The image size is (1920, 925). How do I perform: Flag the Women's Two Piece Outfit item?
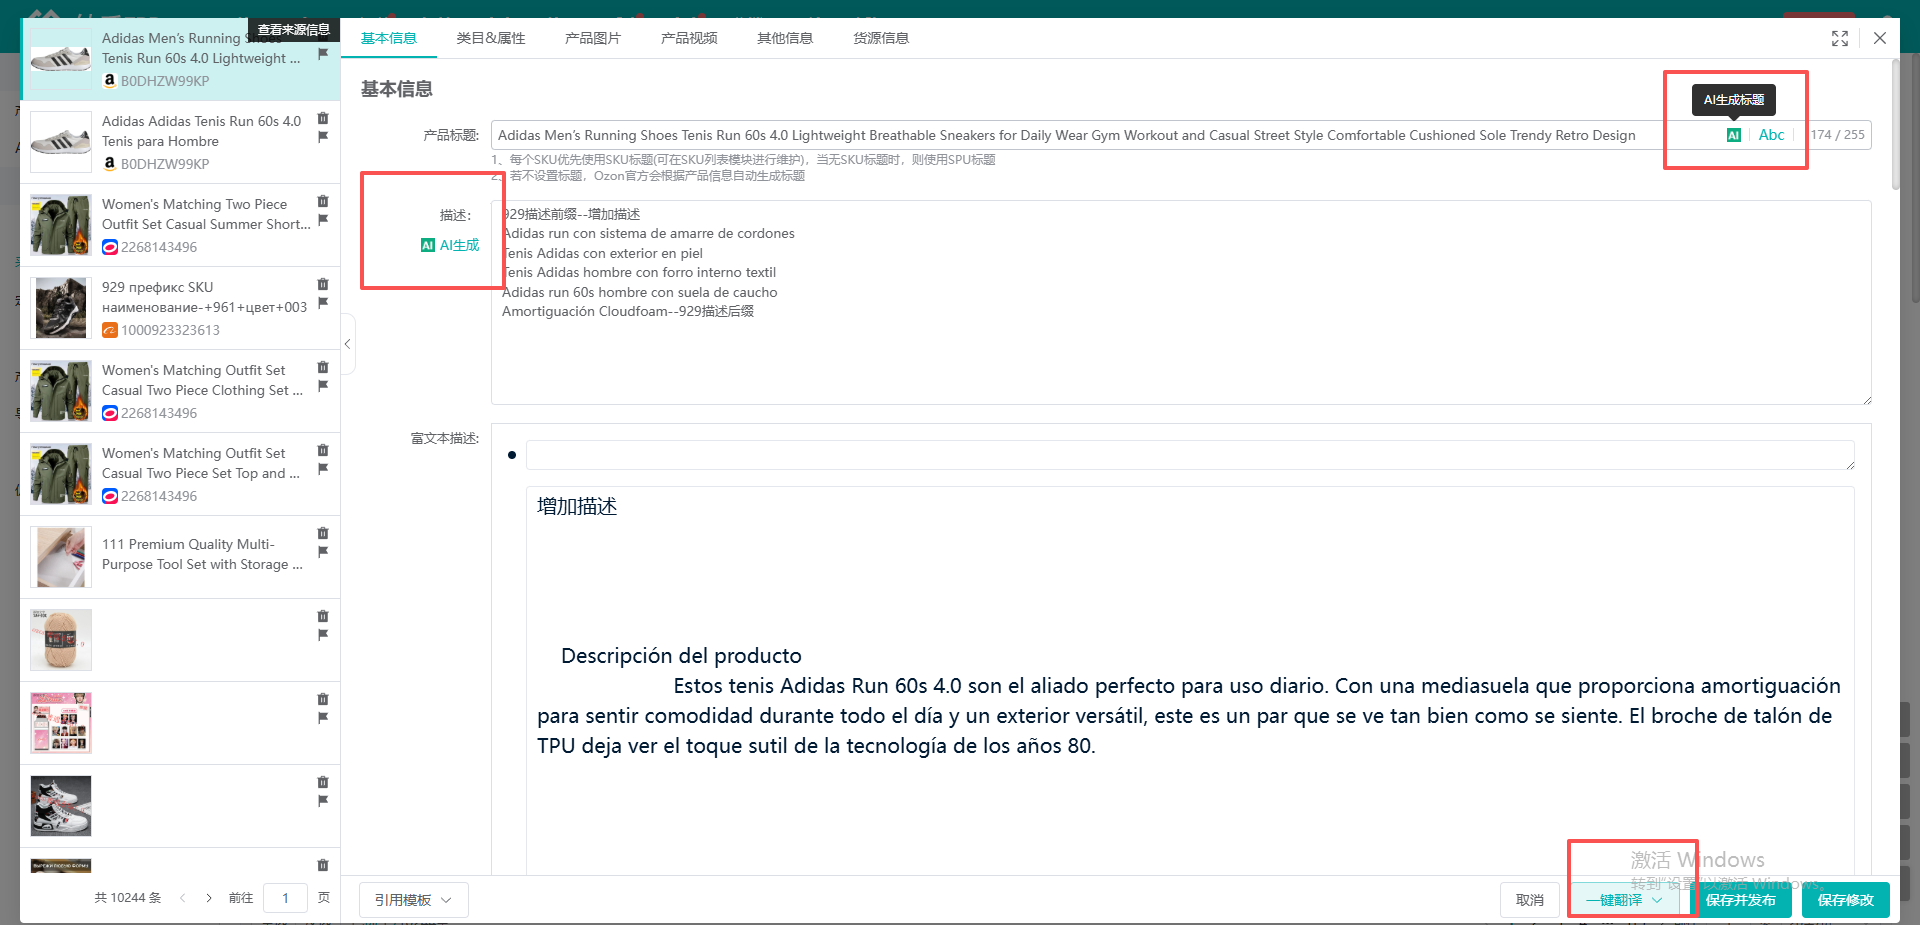point(323,220)
